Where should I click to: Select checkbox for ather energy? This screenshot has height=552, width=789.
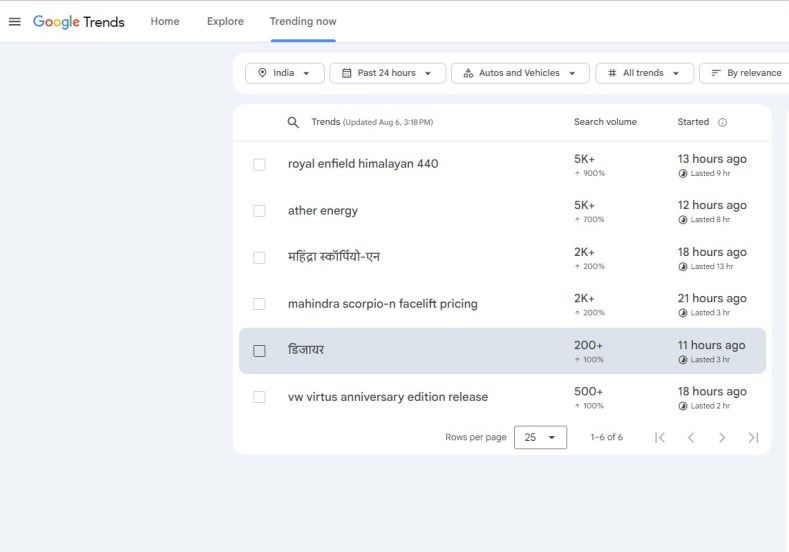[259, 211]
